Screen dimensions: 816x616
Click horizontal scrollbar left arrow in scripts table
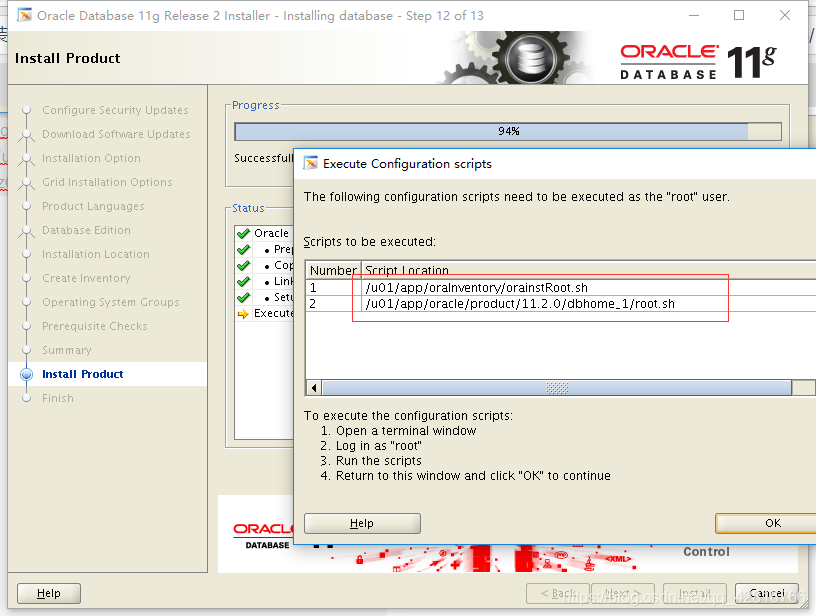click(314, 388)
